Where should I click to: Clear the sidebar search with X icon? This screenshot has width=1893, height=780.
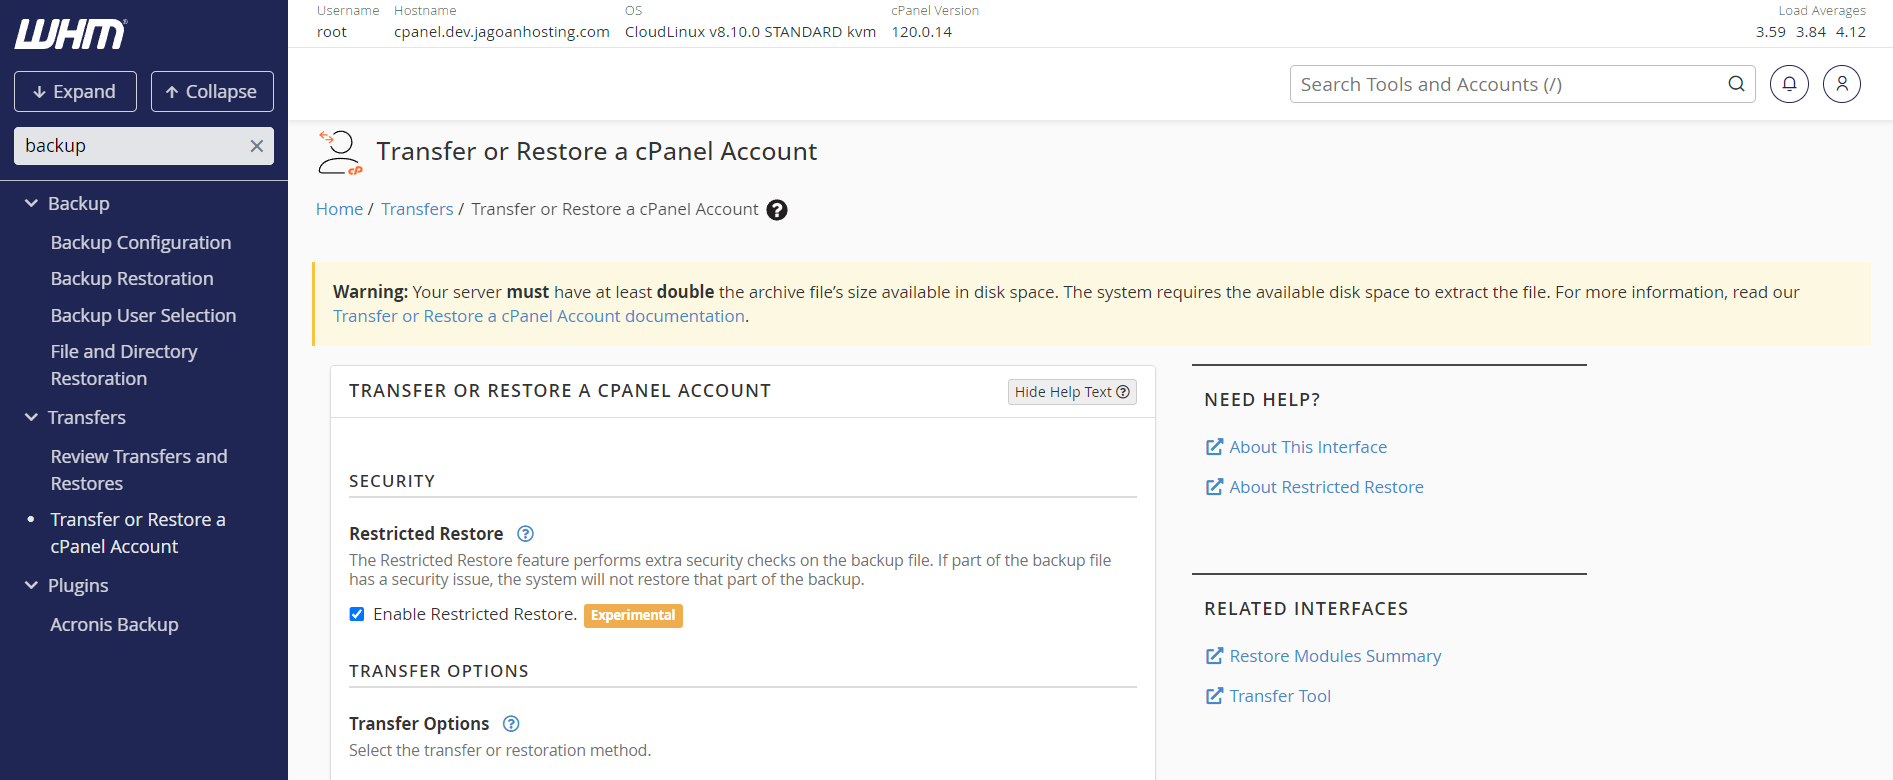(256, 146)
